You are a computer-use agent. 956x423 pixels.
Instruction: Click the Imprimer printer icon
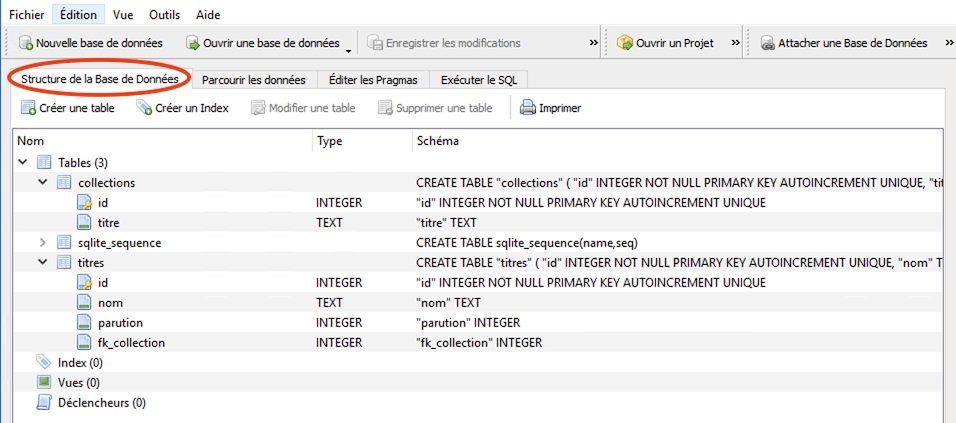(528, 108)
